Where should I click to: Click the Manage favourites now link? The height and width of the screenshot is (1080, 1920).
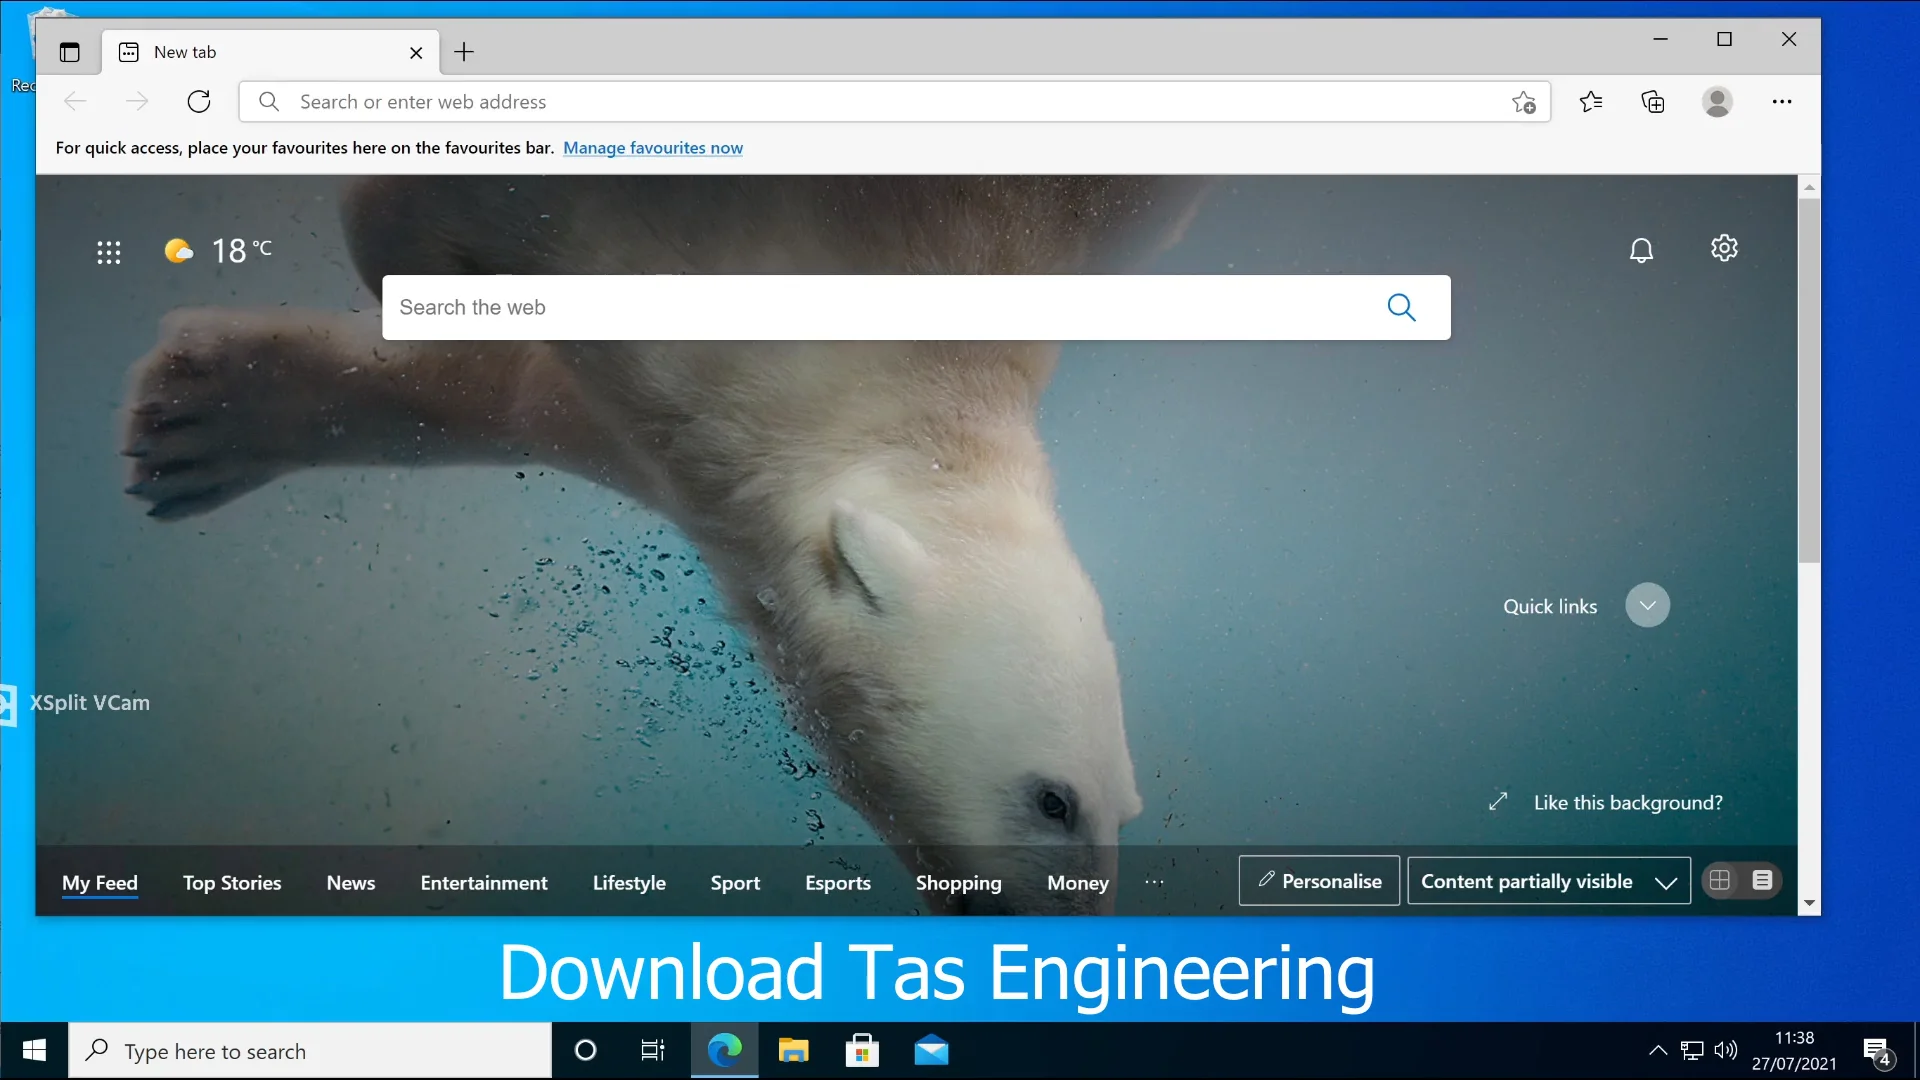pyautogui.click(x=653, y=147)
